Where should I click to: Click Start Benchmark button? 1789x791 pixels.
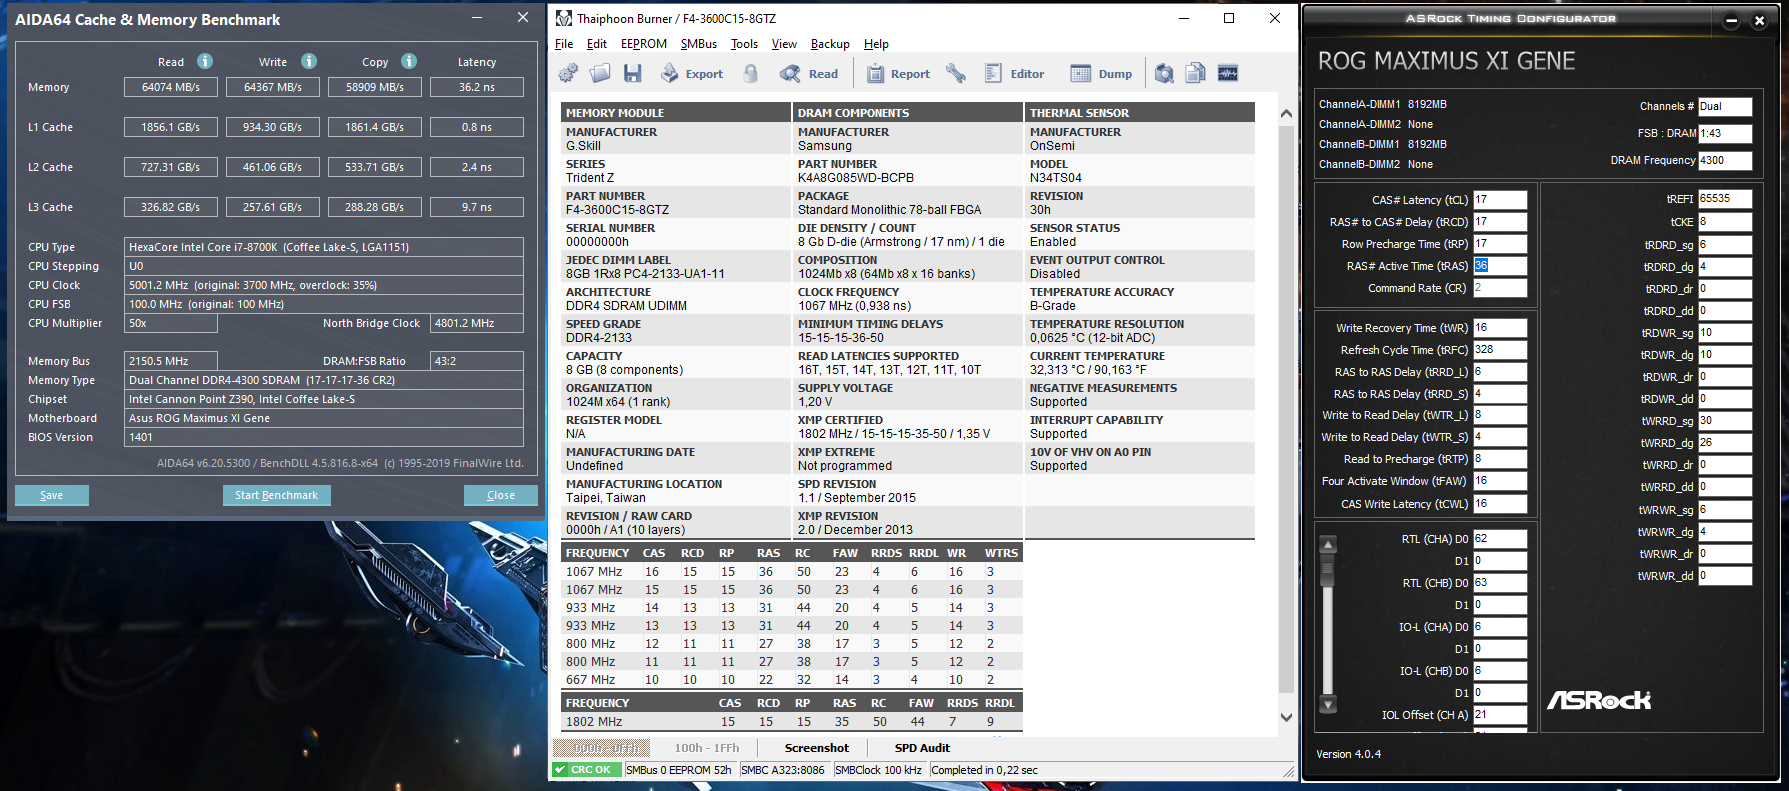(x=276, y=495)
